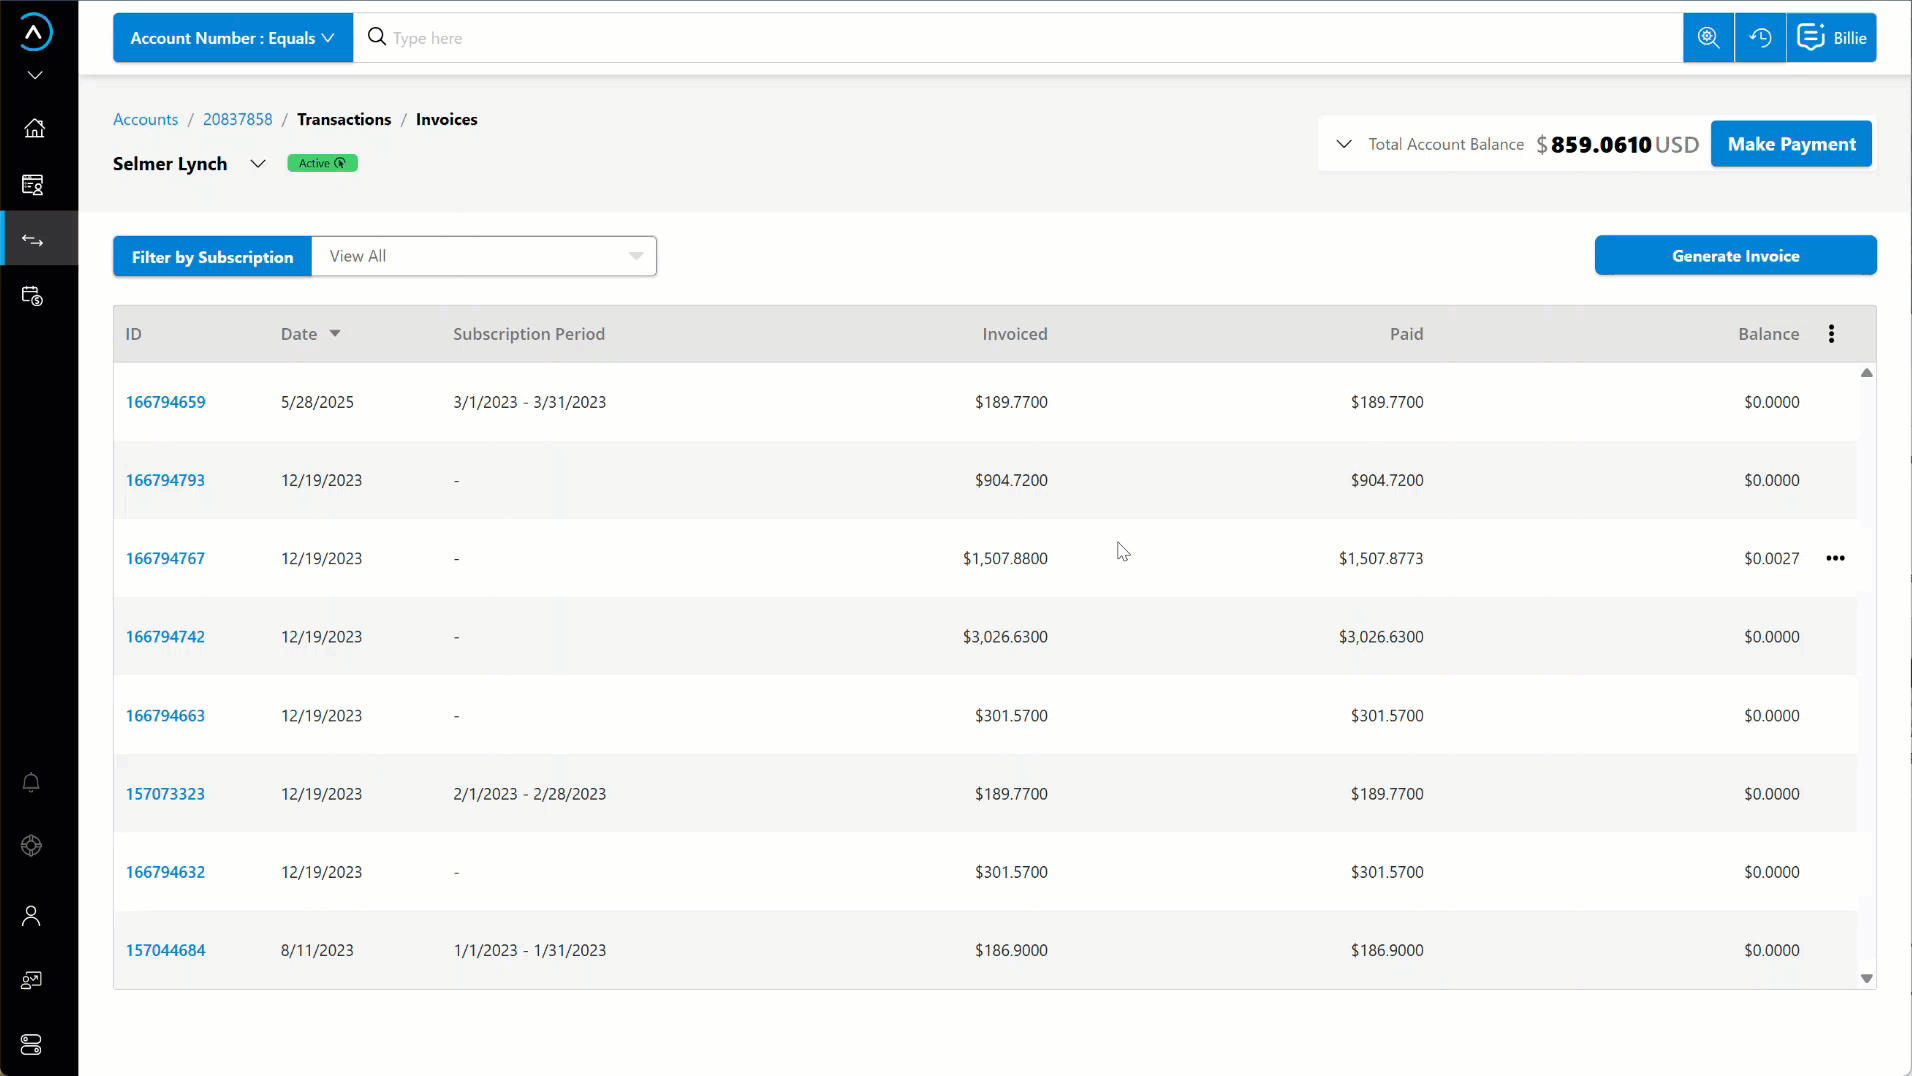Open the account search icon in sidebar
The image size is (1912, 1076).
(x=32, y=185)
